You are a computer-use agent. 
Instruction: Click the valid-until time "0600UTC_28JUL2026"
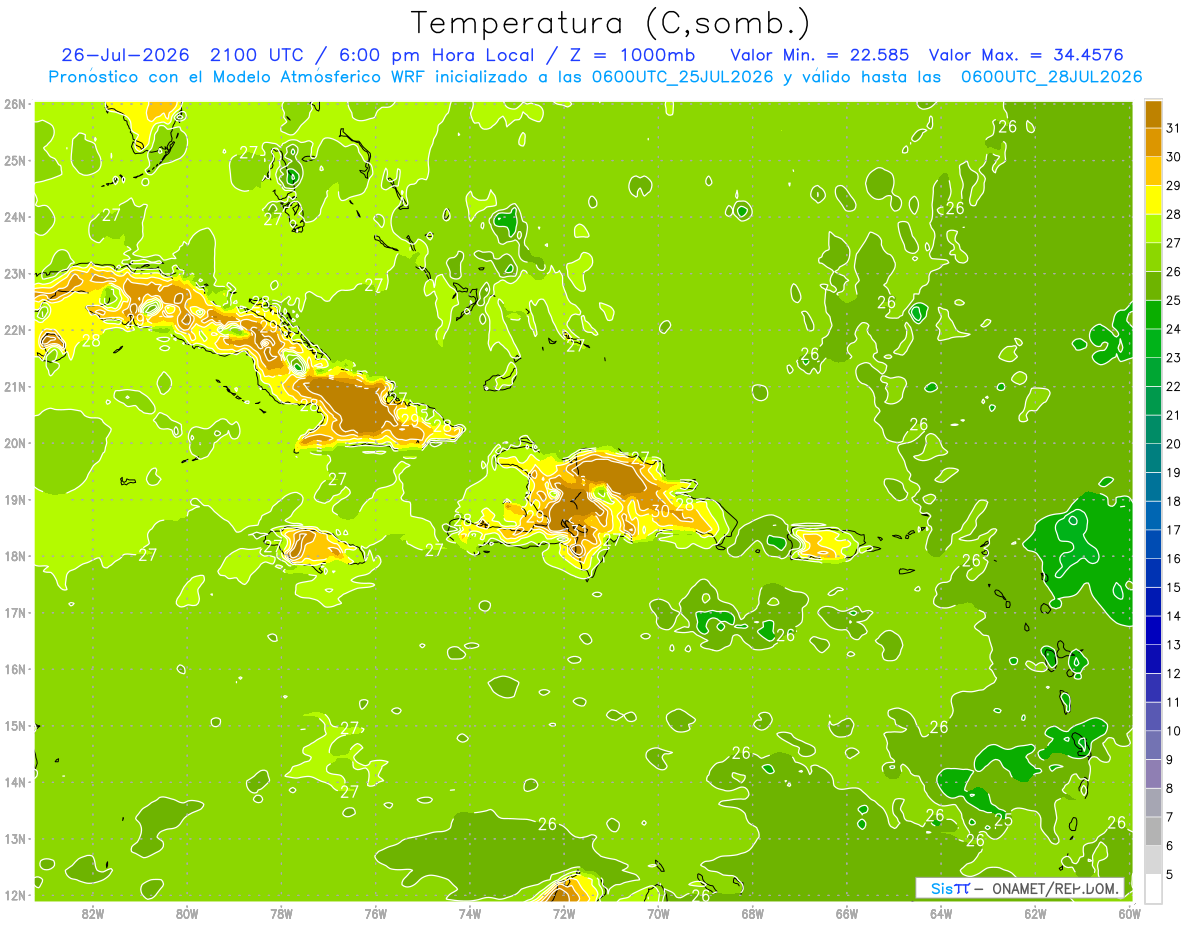tap(1051, 77)
